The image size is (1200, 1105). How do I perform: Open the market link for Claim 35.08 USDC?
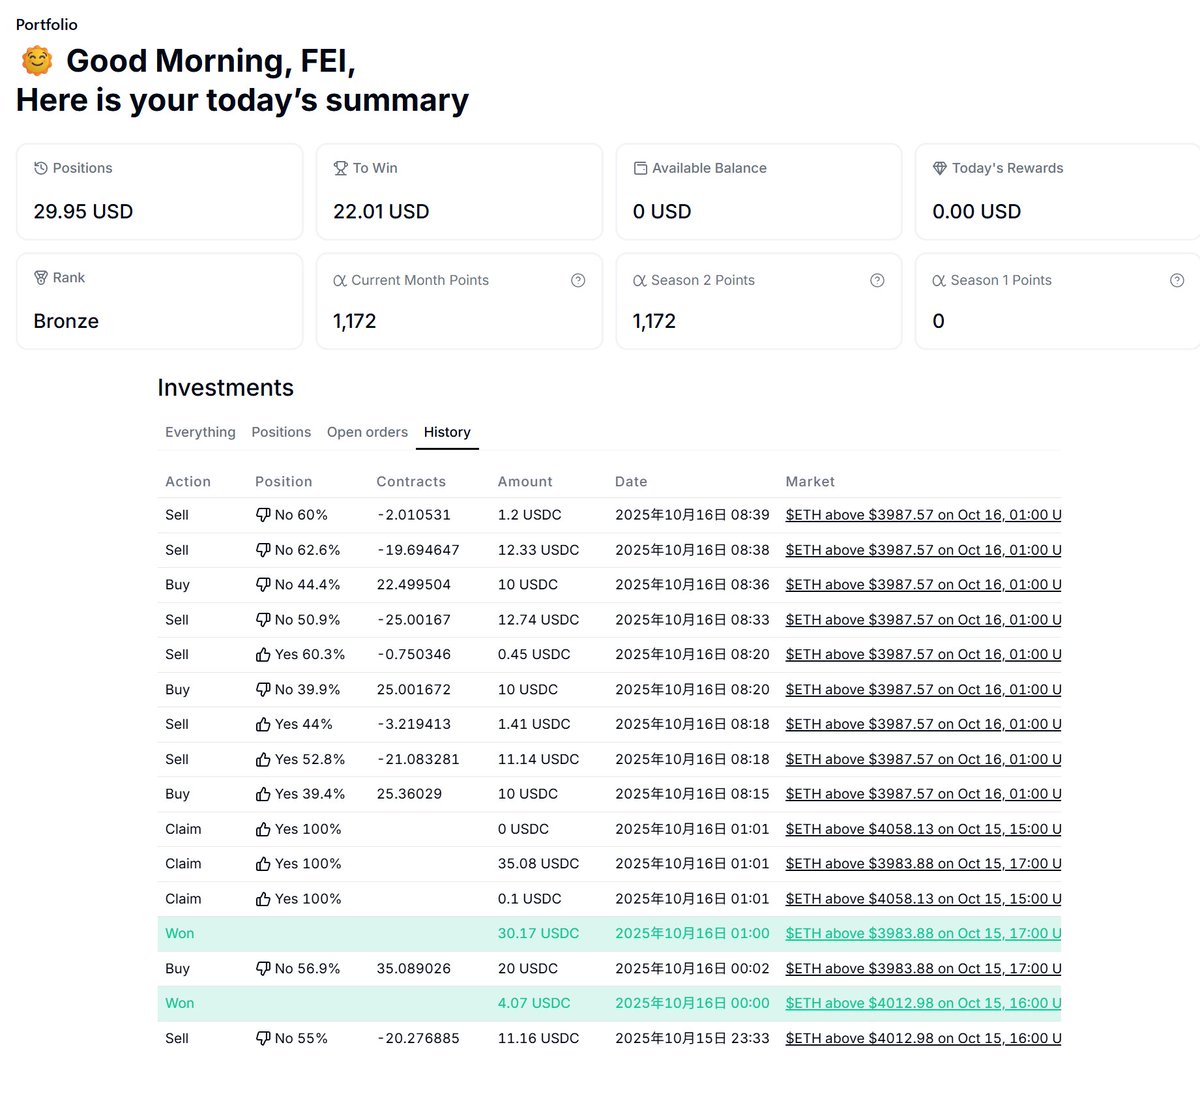tap(923, 863)
